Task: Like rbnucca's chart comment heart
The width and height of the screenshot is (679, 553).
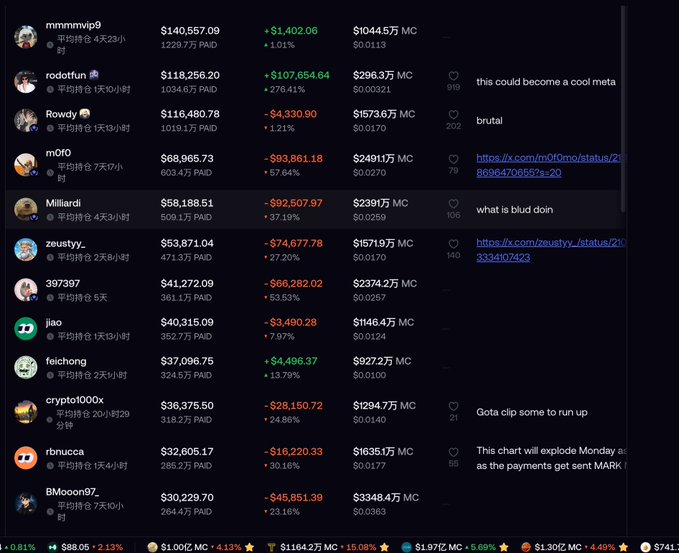Action: 453,453
